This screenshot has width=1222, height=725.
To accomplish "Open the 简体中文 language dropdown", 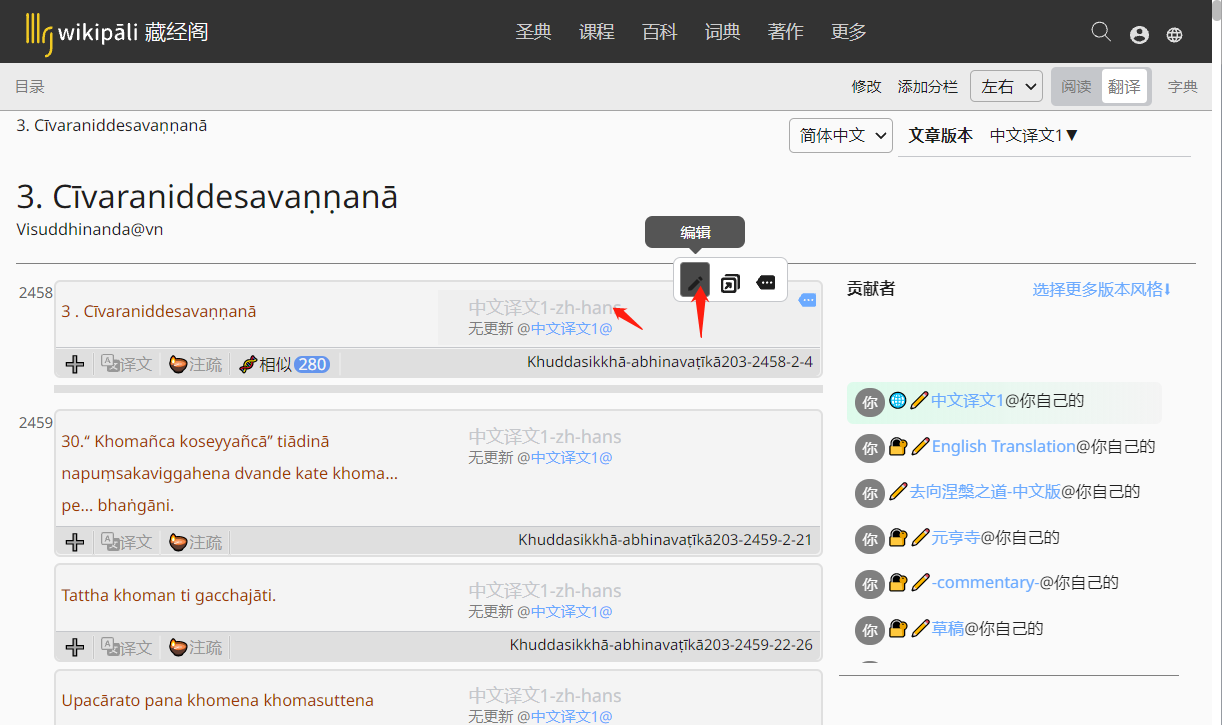I will click(841, 135).
